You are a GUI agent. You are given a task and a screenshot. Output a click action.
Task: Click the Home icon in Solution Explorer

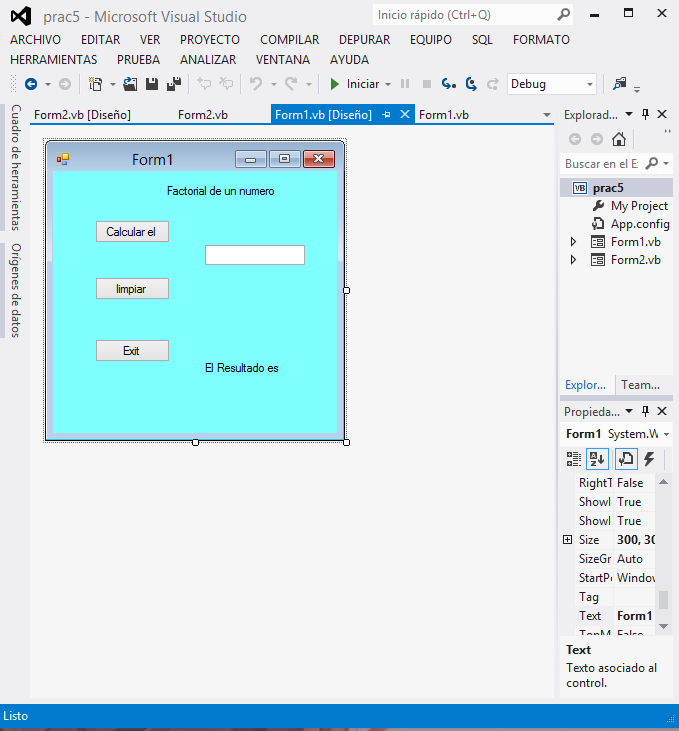[x=619, y=139]
